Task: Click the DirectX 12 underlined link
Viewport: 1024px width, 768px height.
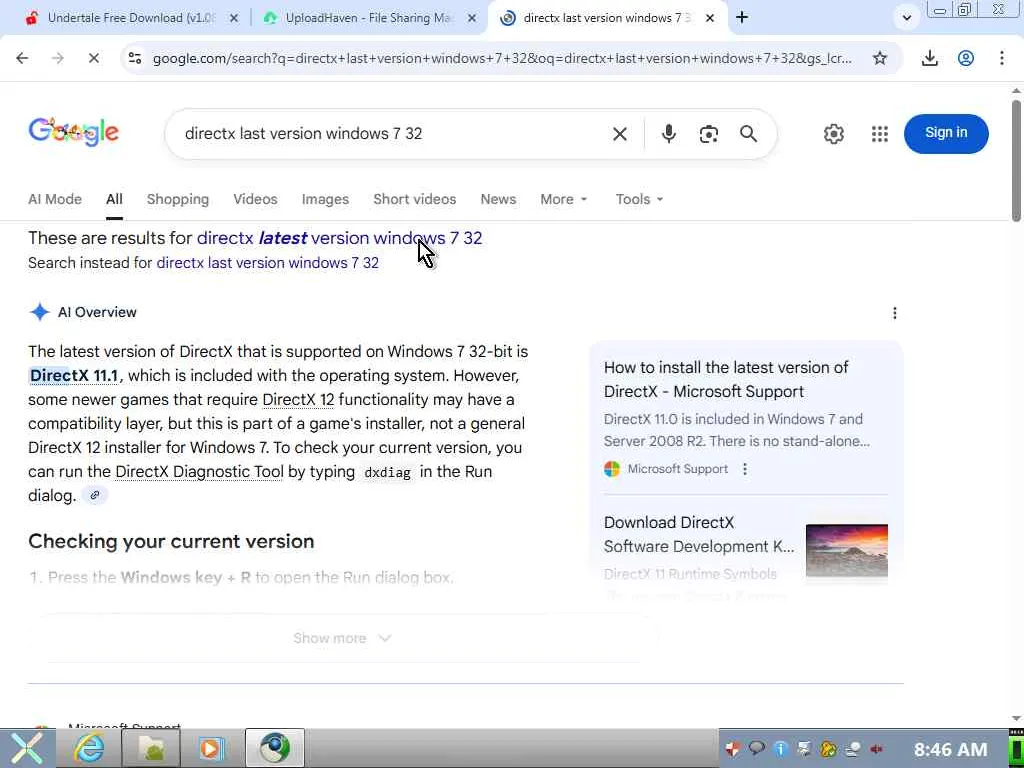Action: pos(298,400)
